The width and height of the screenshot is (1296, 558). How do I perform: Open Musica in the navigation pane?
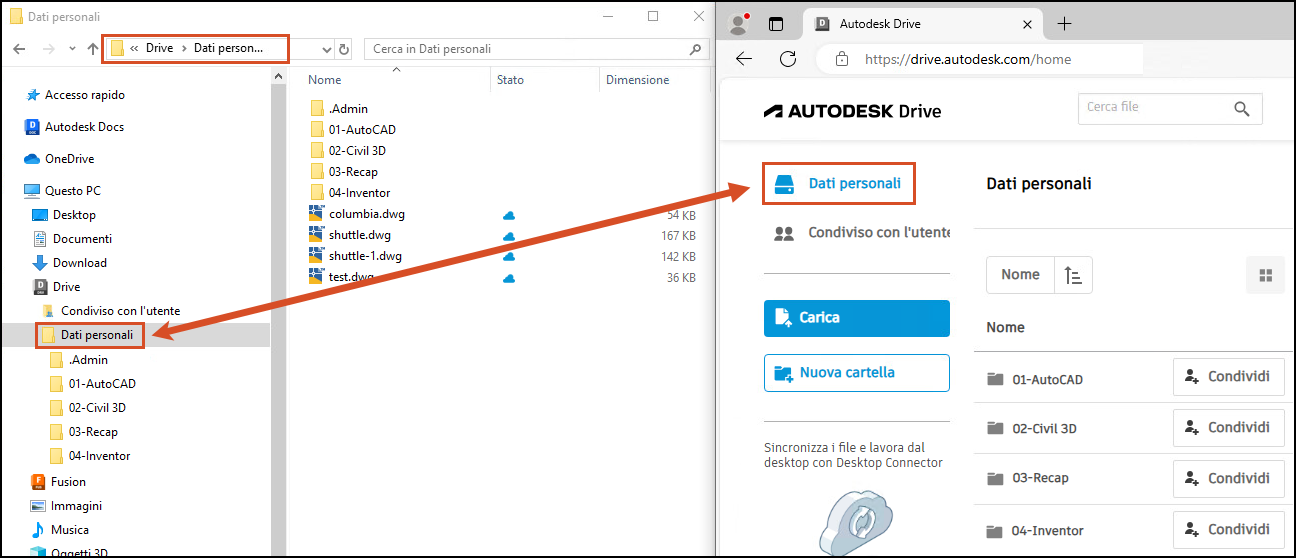click(x=70, y=530)
